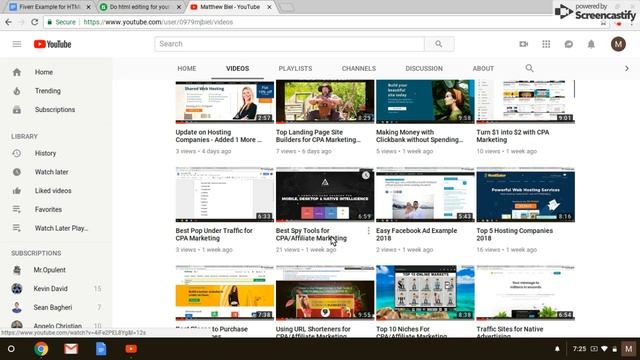
Task: Open the account avatar M menu
Action: (618, 44)
